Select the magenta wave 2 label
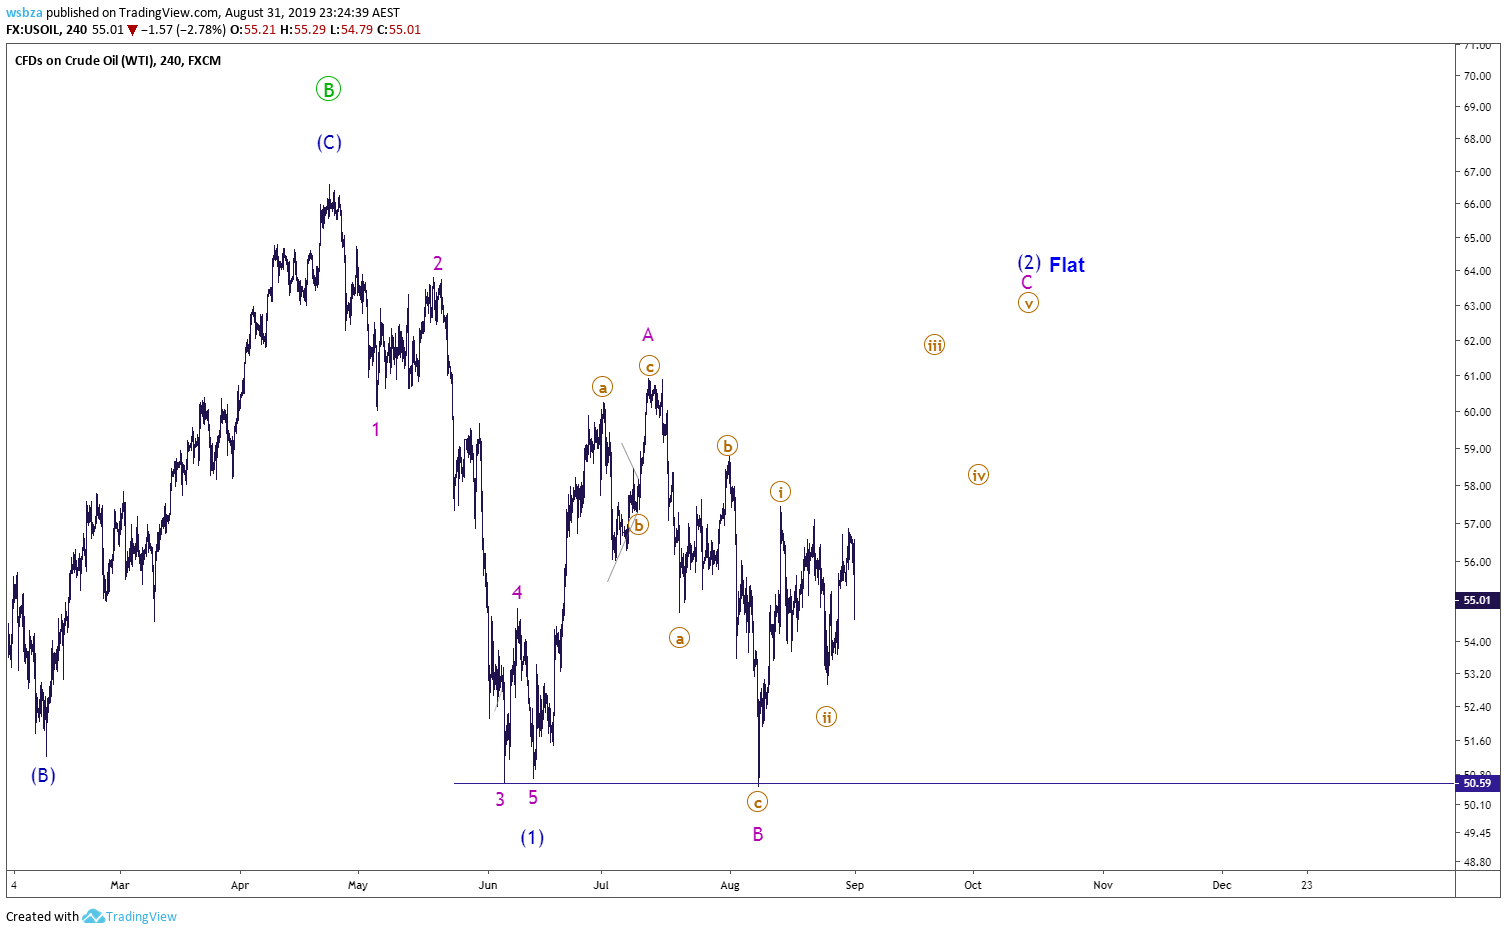 [437, 263]
